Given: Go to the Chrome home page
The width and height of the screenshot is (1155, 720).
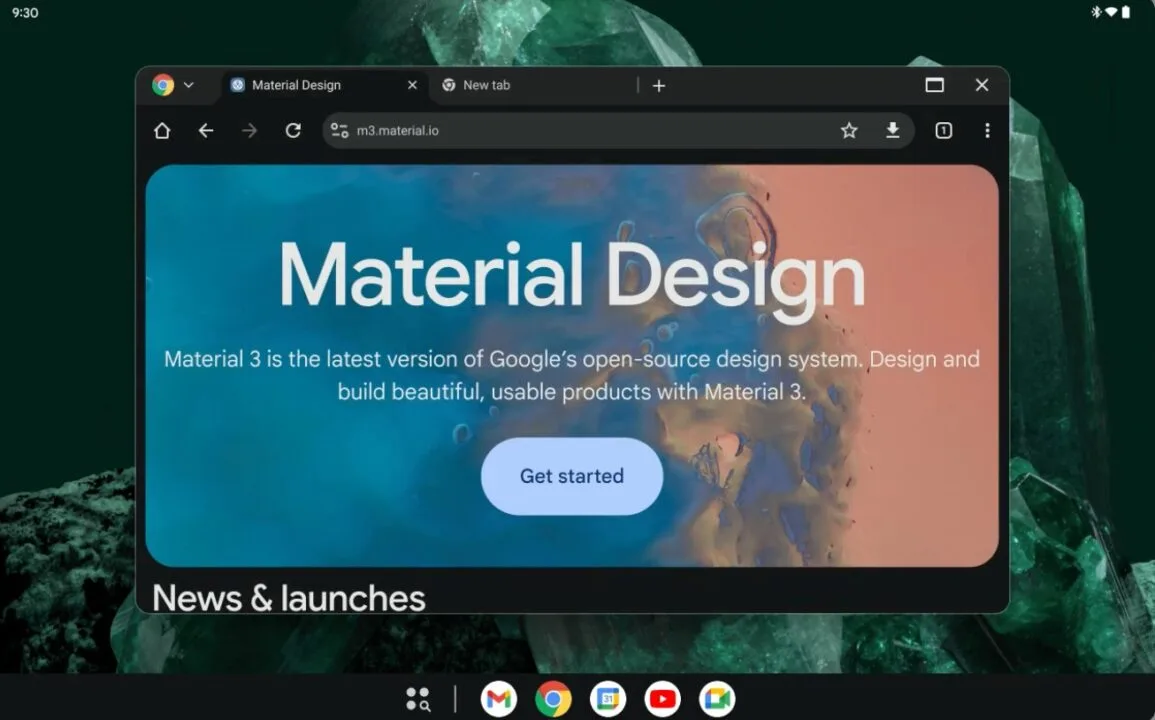Looking at the screenshot, I should 162,131.
